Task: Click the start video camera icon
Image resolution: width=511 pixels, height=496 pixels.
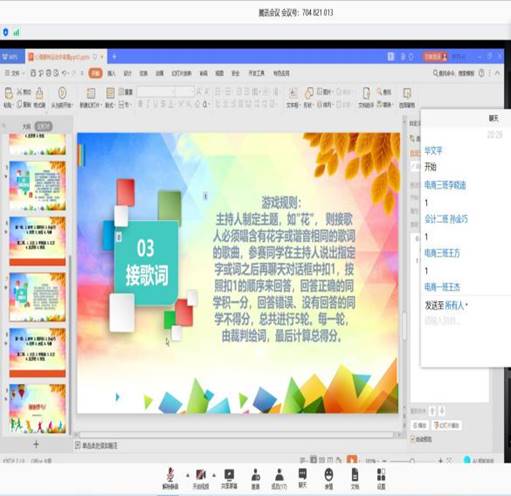Action: (201, 474)
